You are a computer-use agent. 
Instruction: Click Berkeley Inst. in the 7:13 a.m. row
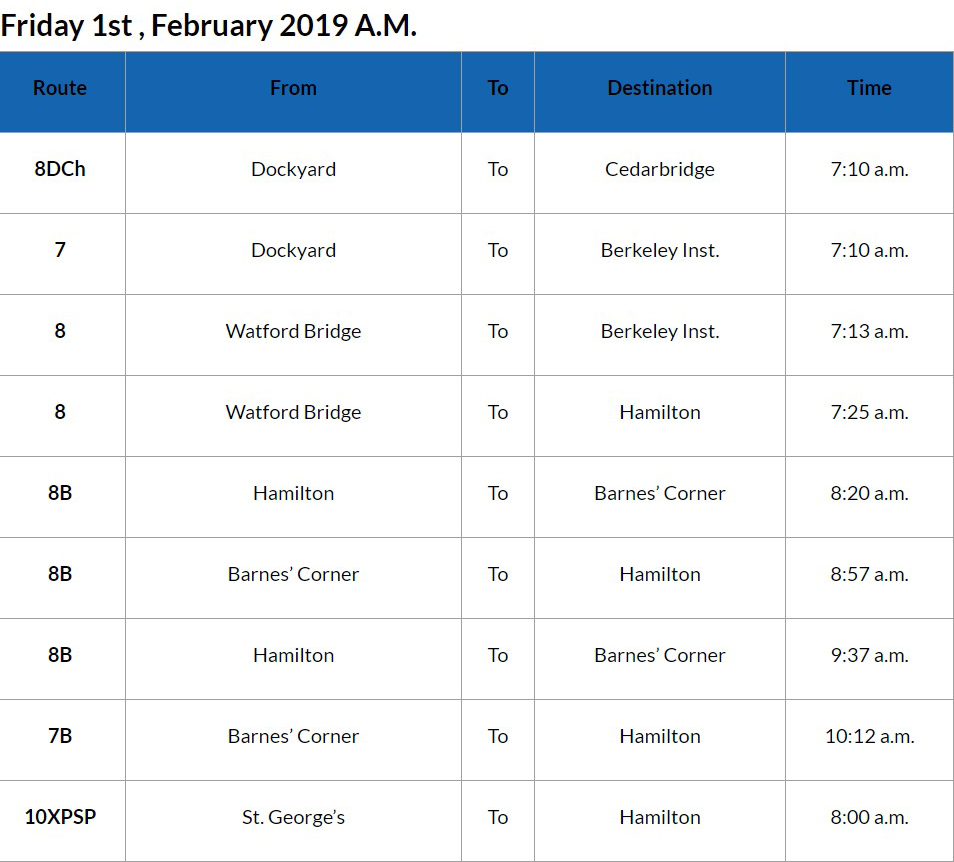click(x=660, y=331)
